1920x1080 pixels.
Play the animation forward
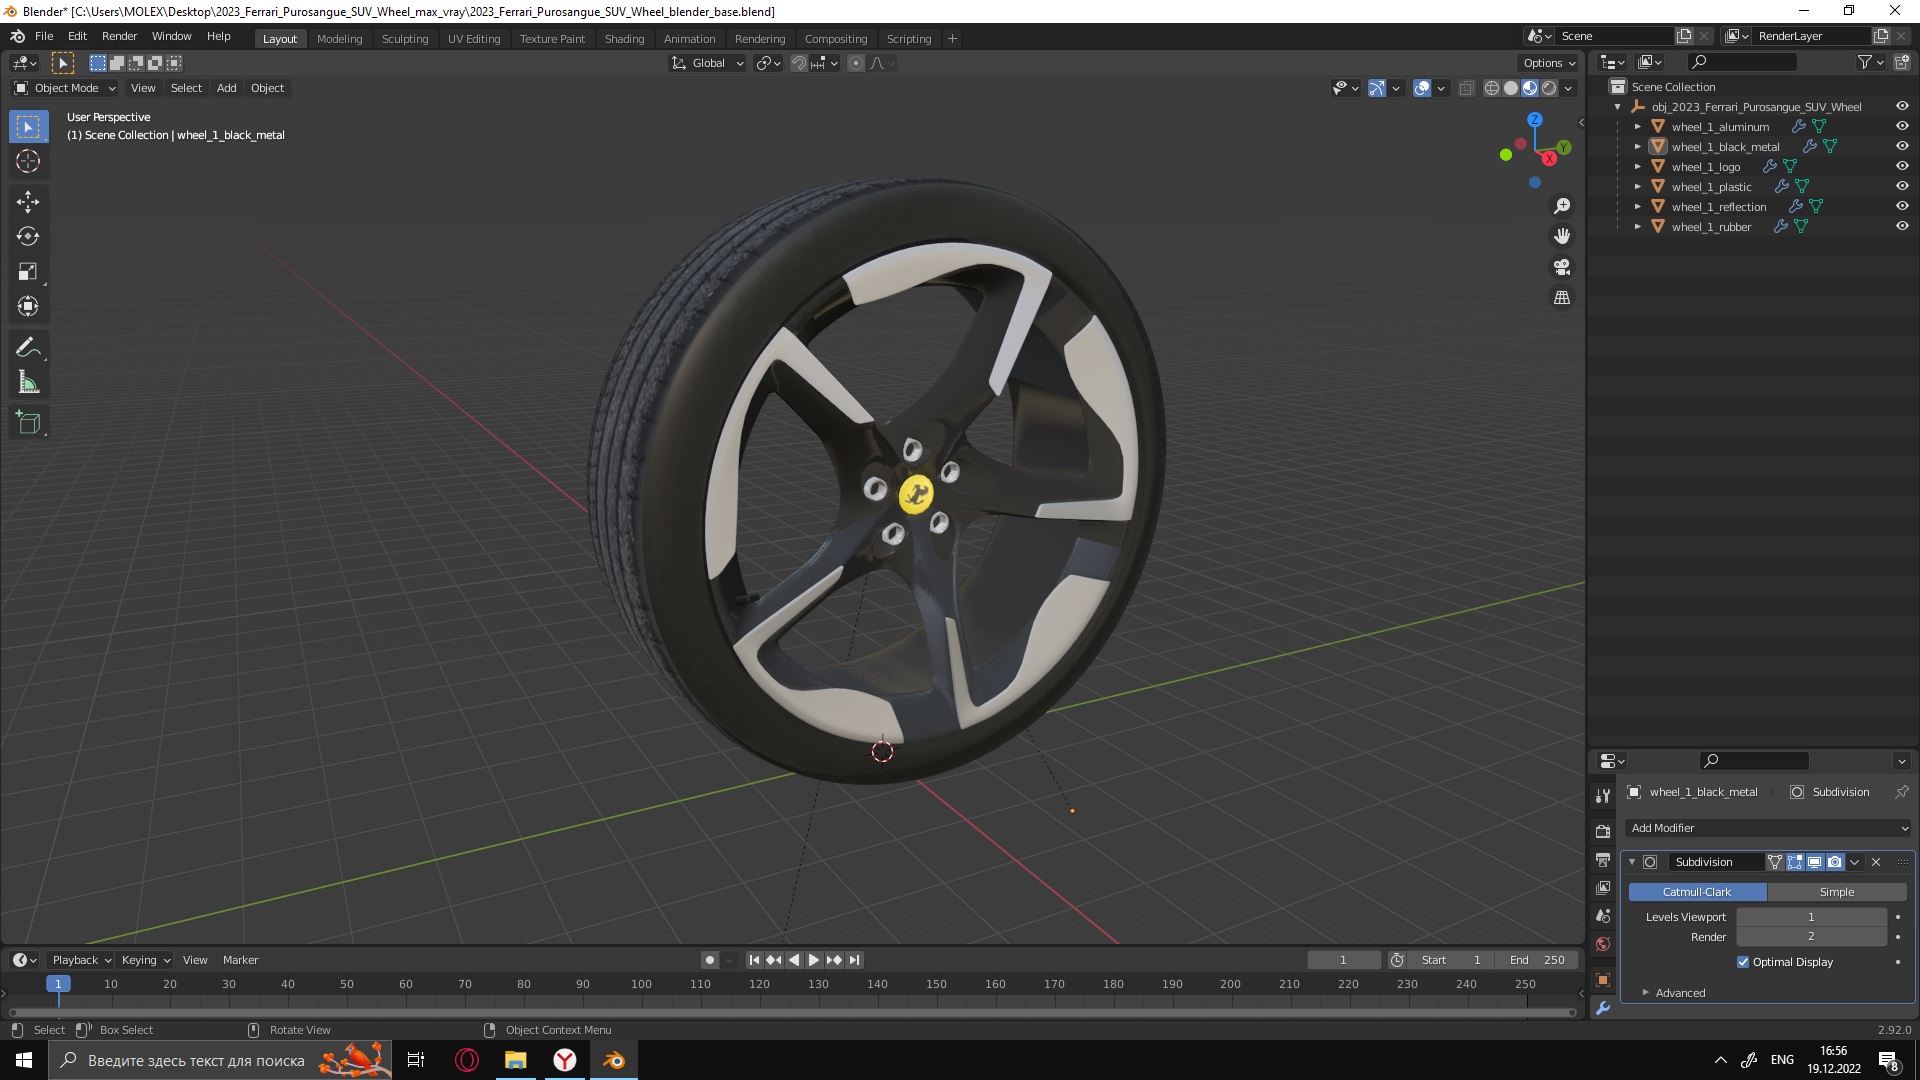[814, 960]
